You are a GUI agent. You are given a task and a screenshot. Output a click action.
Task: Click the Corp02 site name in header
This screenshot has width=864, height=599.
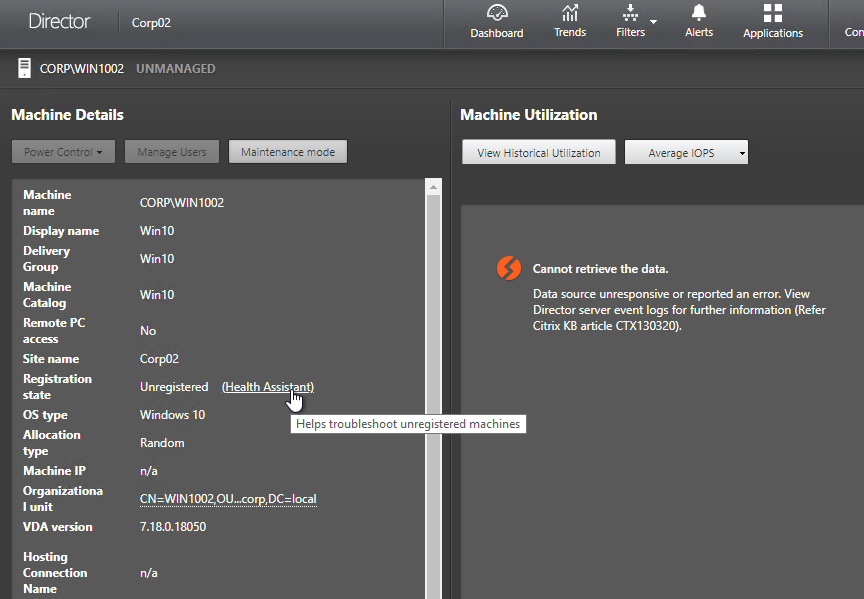151,23
